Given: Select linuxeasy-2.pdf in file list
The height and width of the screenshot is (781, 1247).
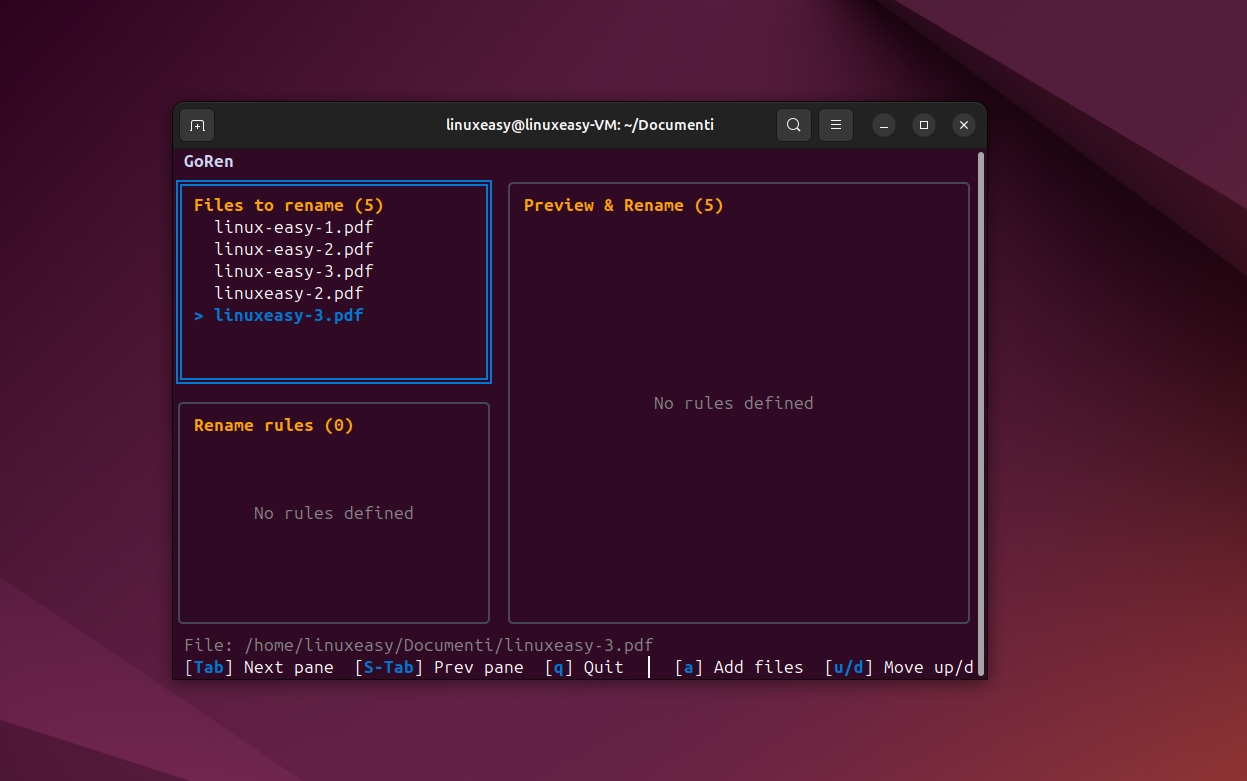Looking at the screenshot, I should pyautogui.click(x=289, y=293).
